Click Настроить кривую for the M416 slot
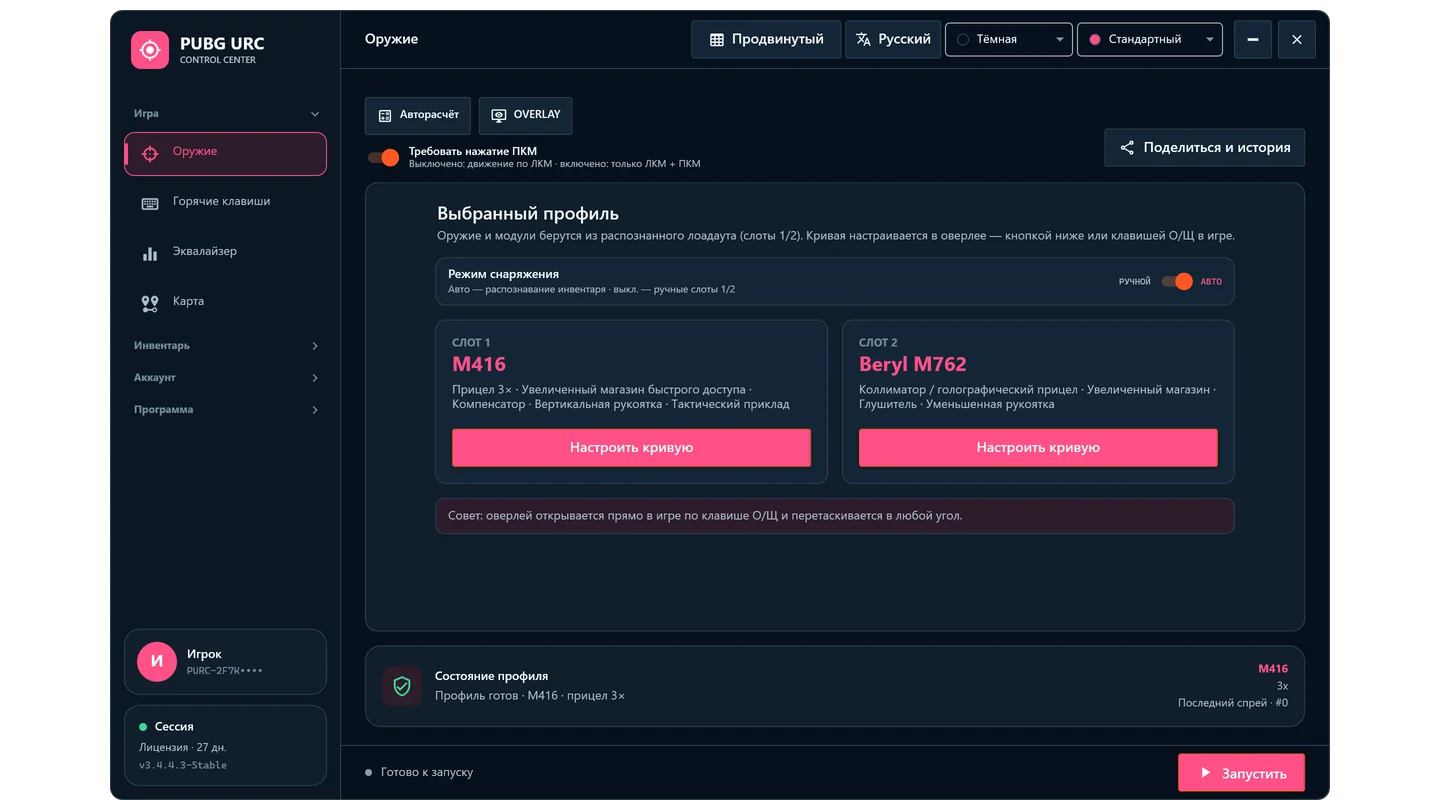 point(631,448)
